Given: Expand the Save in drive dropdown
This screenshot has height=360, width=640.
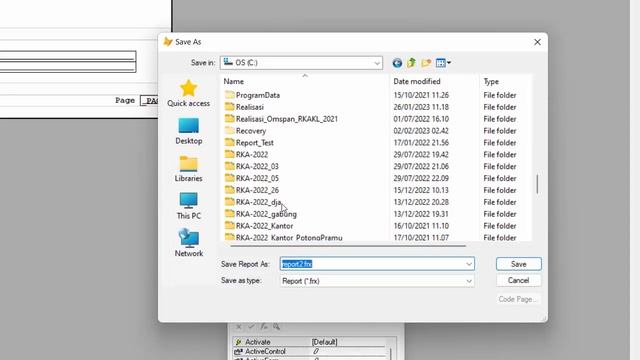Looking at the screenshot, I should pyautogui.click(x=377, y=63).
